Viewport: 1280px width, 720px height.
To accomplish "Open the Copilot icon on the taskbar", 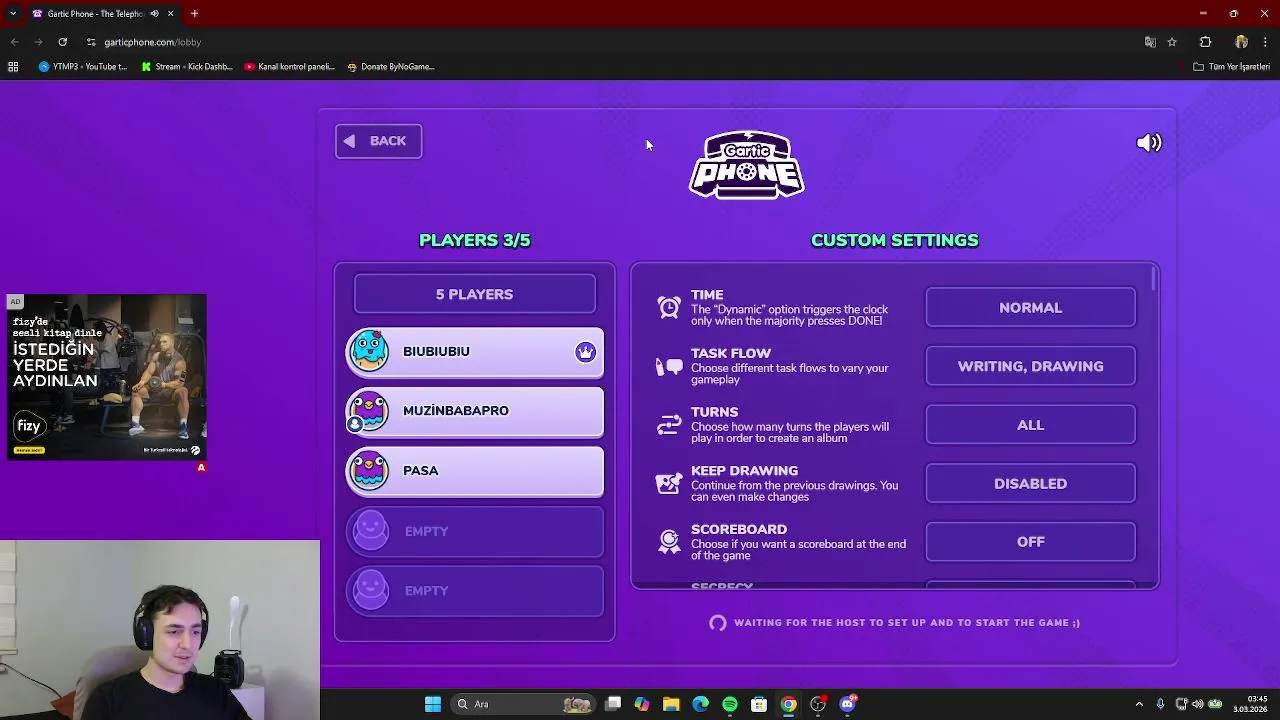I will coord(642,704).
